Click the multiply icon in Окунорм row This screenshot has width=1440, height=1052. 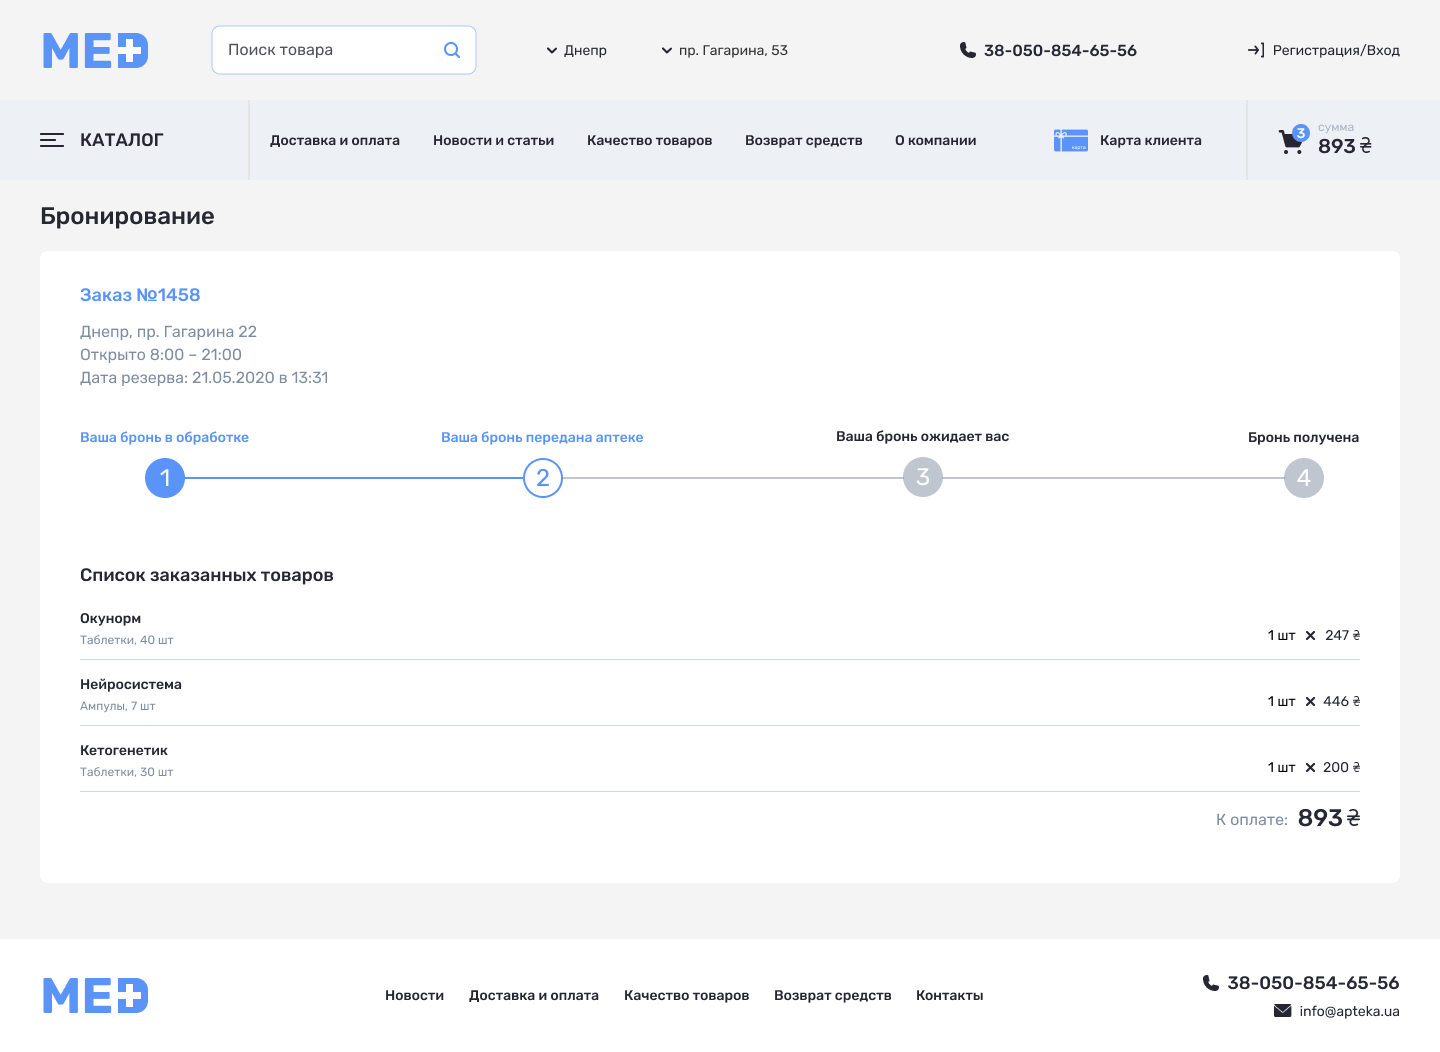pyautogui.click(x=1310, y=636)
